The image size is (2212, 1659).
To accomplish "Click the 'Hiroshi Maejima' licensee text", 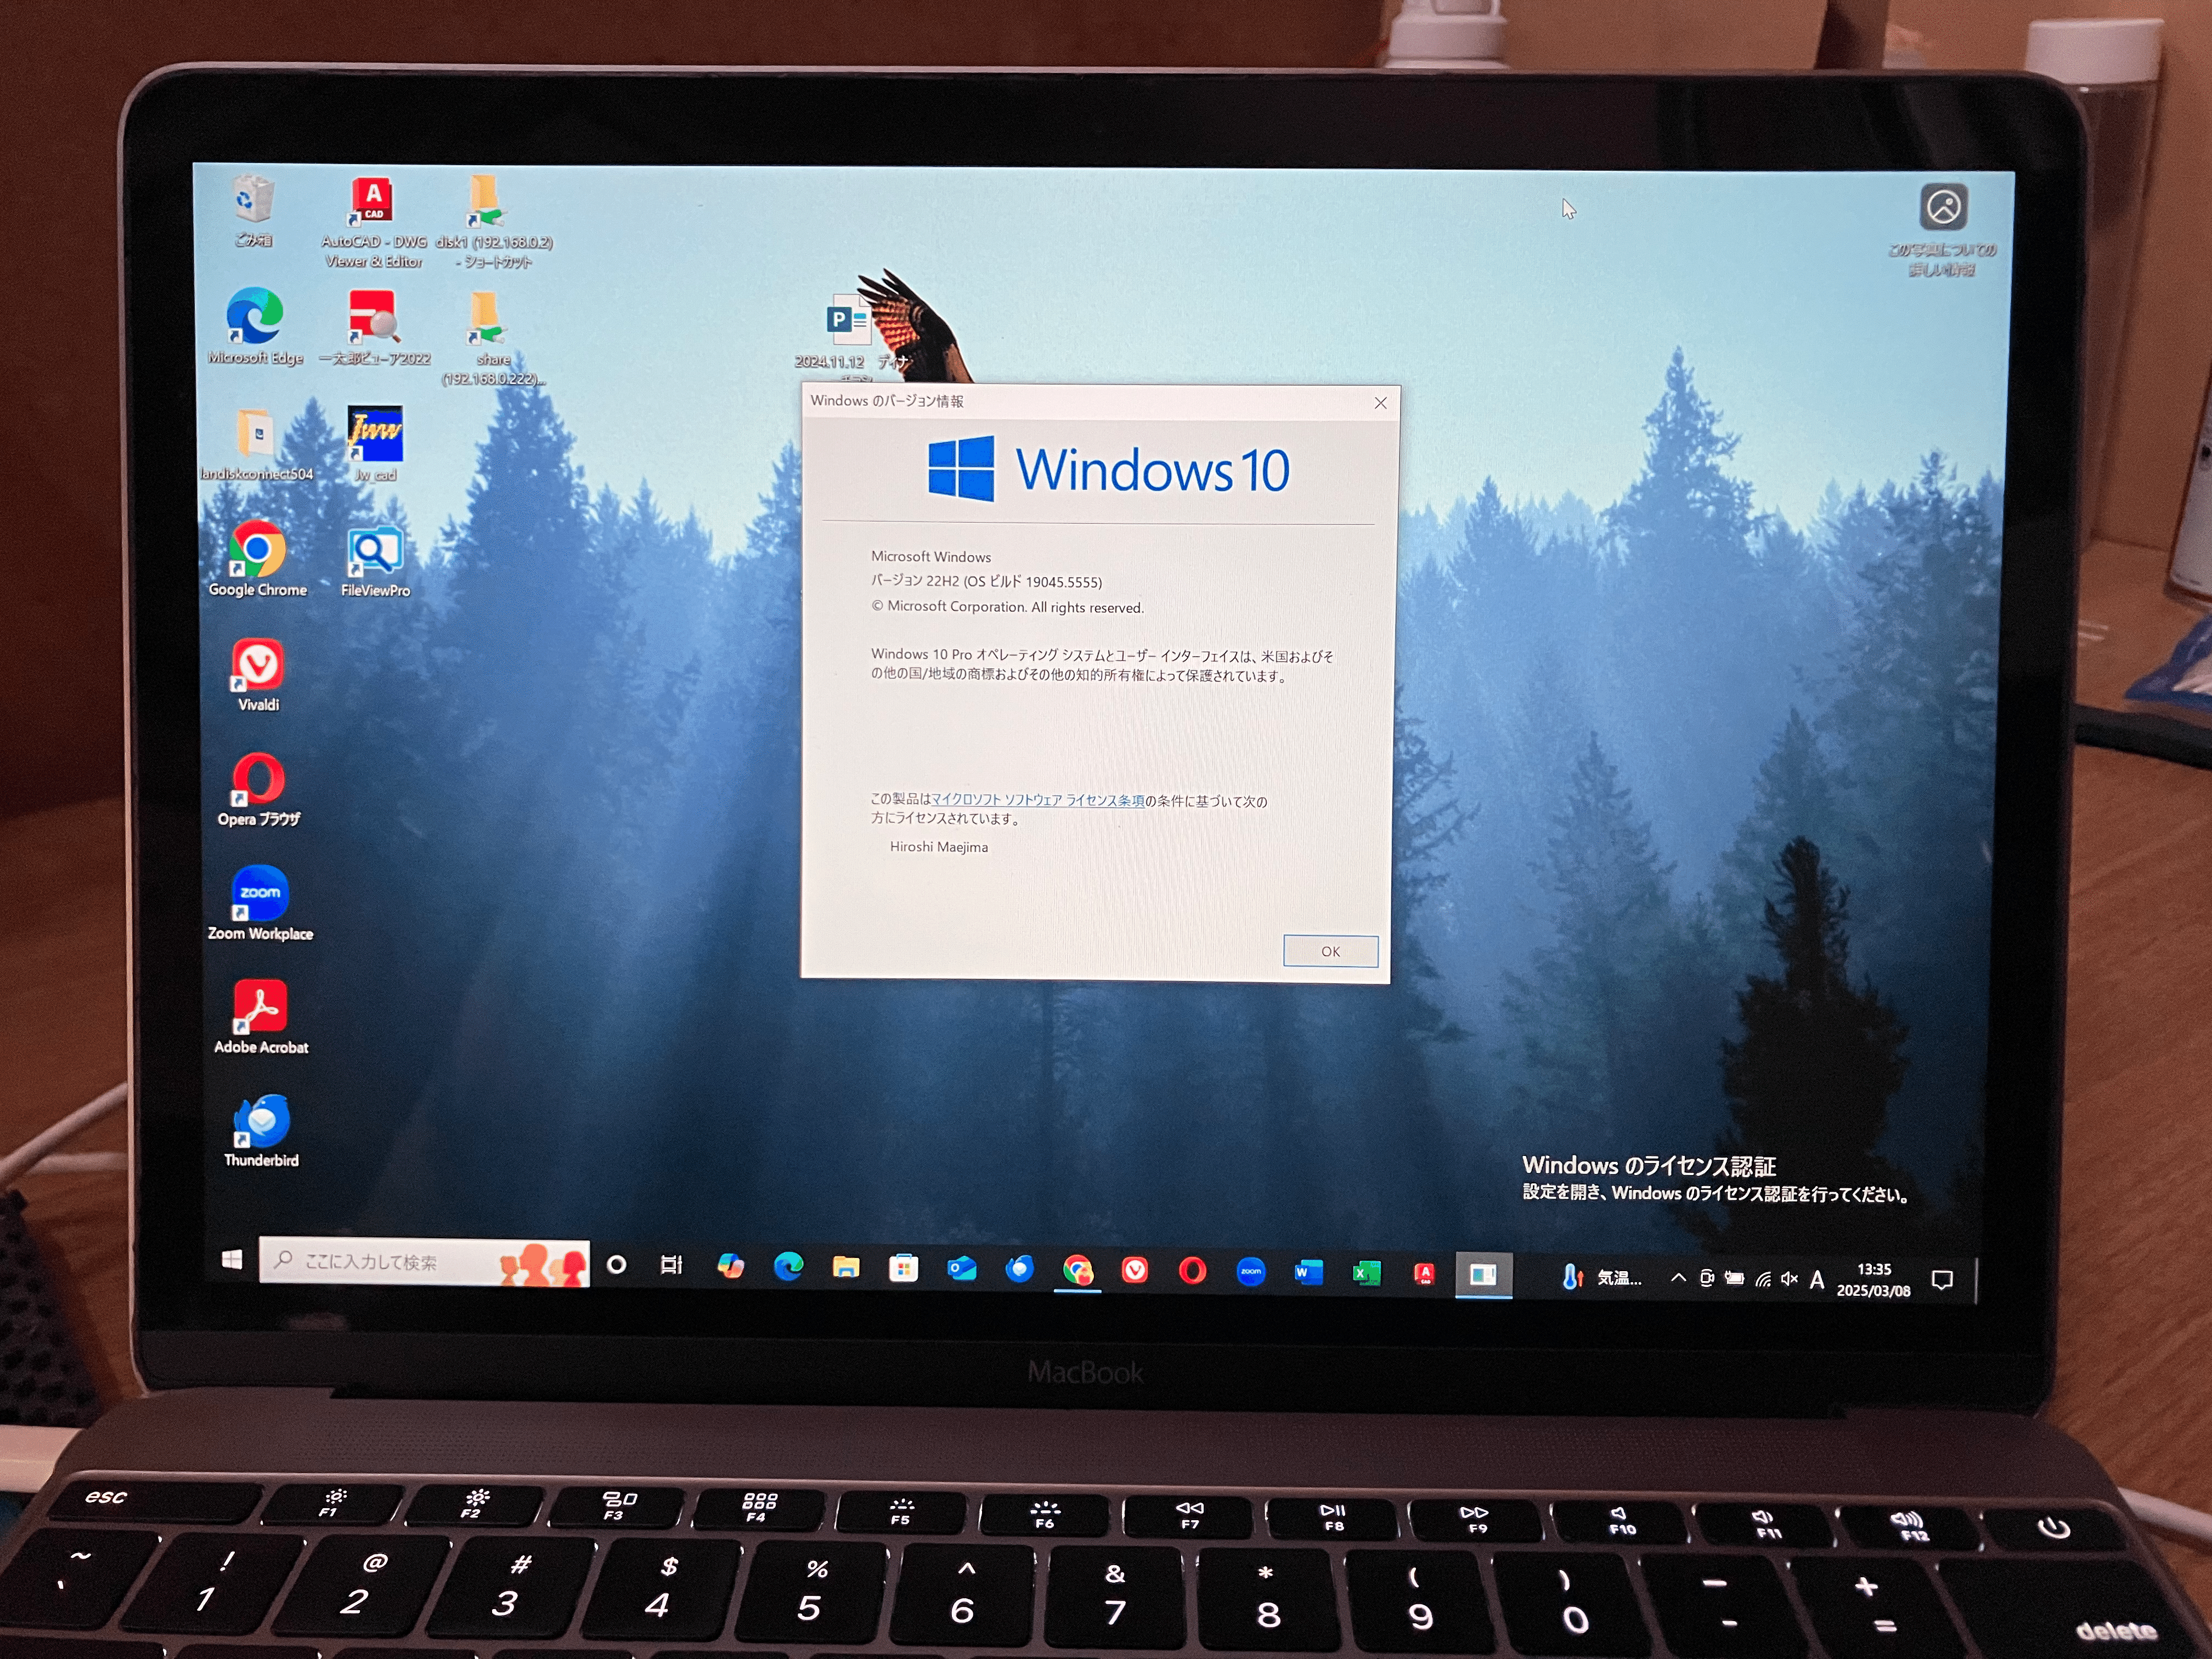I will (x=939, y=848).
